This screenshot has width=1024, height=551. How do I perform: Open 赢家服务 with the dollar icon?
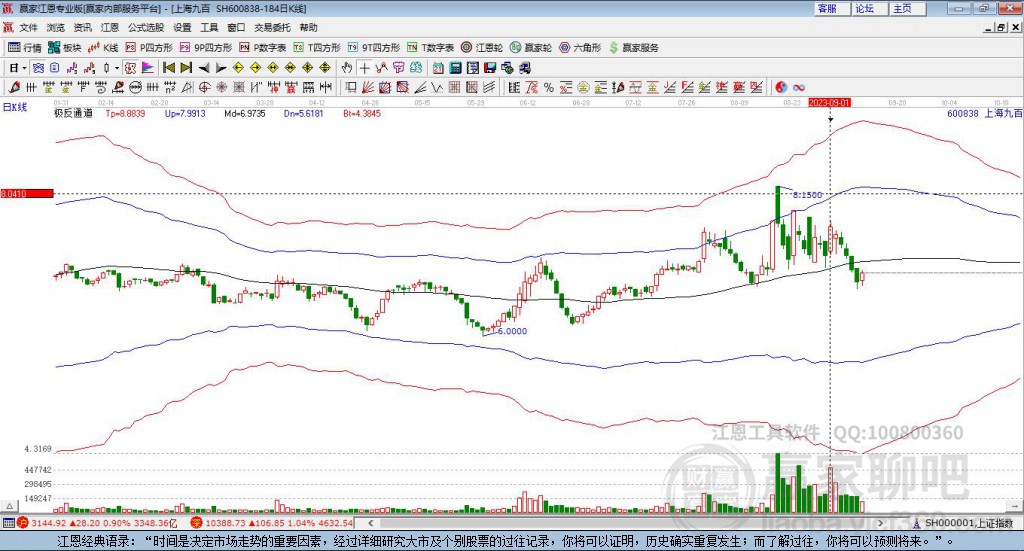coord(633,48)
